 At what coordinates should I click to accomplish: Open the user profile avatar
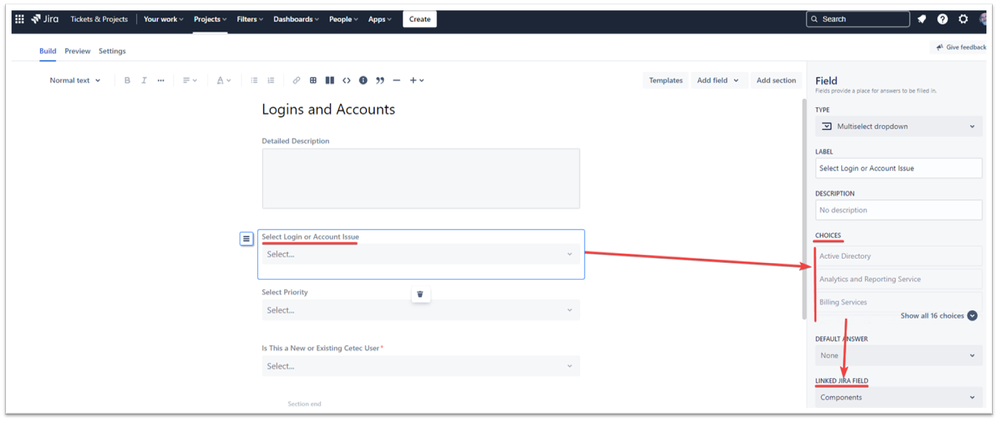[985, 19]
